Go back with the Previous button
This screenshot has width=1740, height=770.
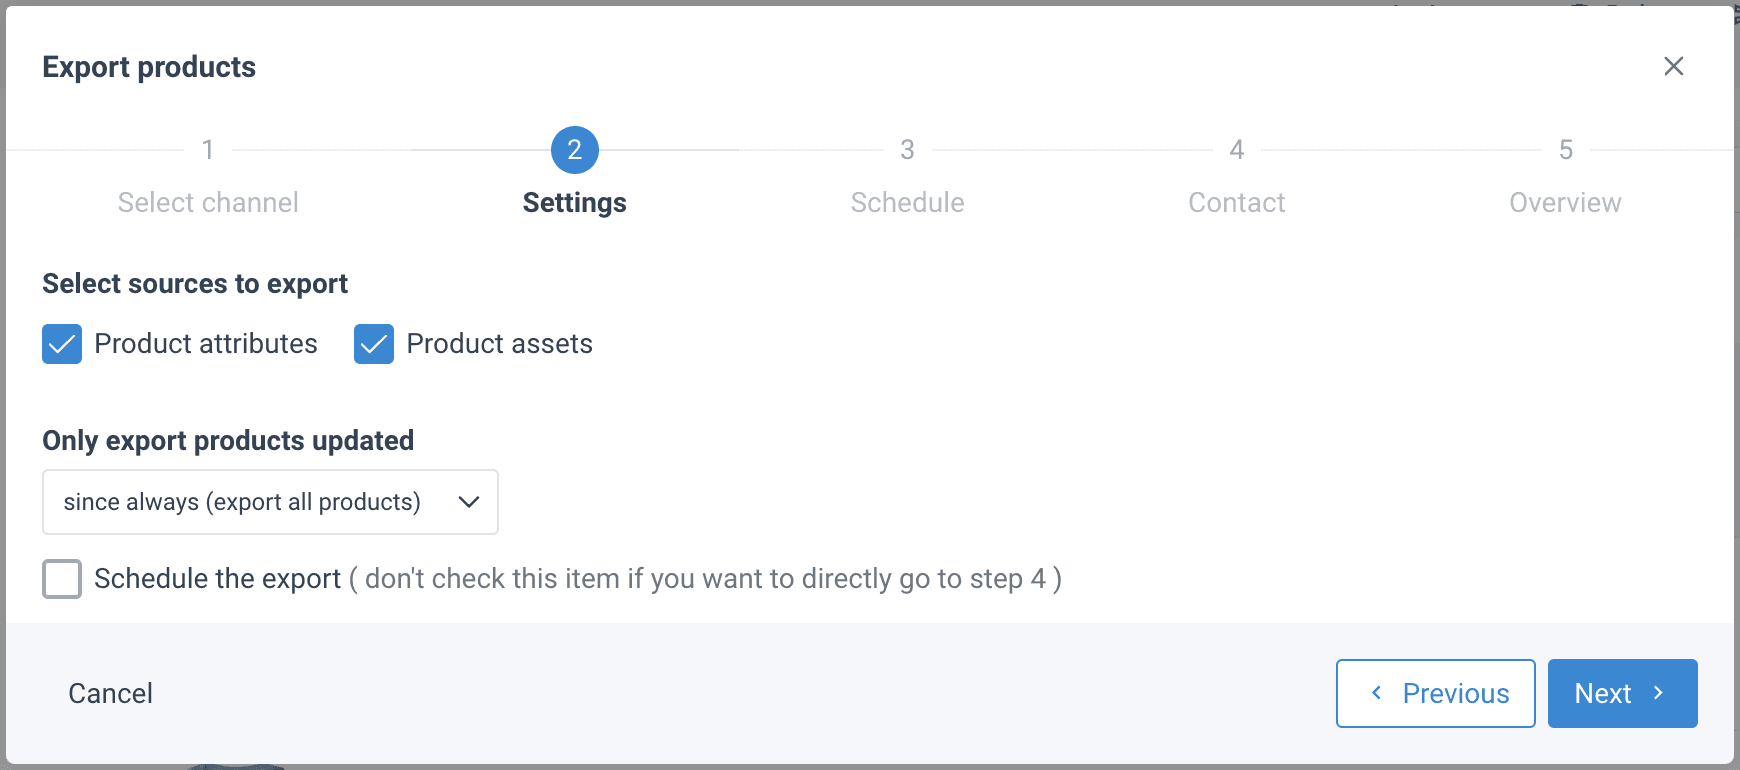pos(1435,694)
